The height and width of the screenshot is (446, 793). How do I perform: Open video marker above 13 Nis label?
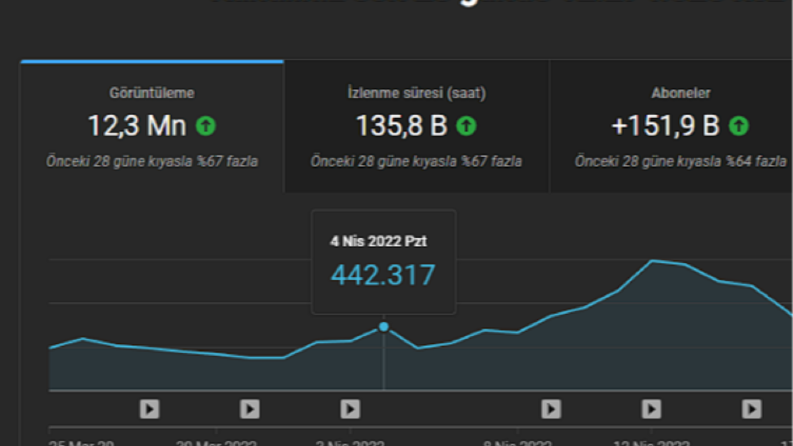click(651, 409)
